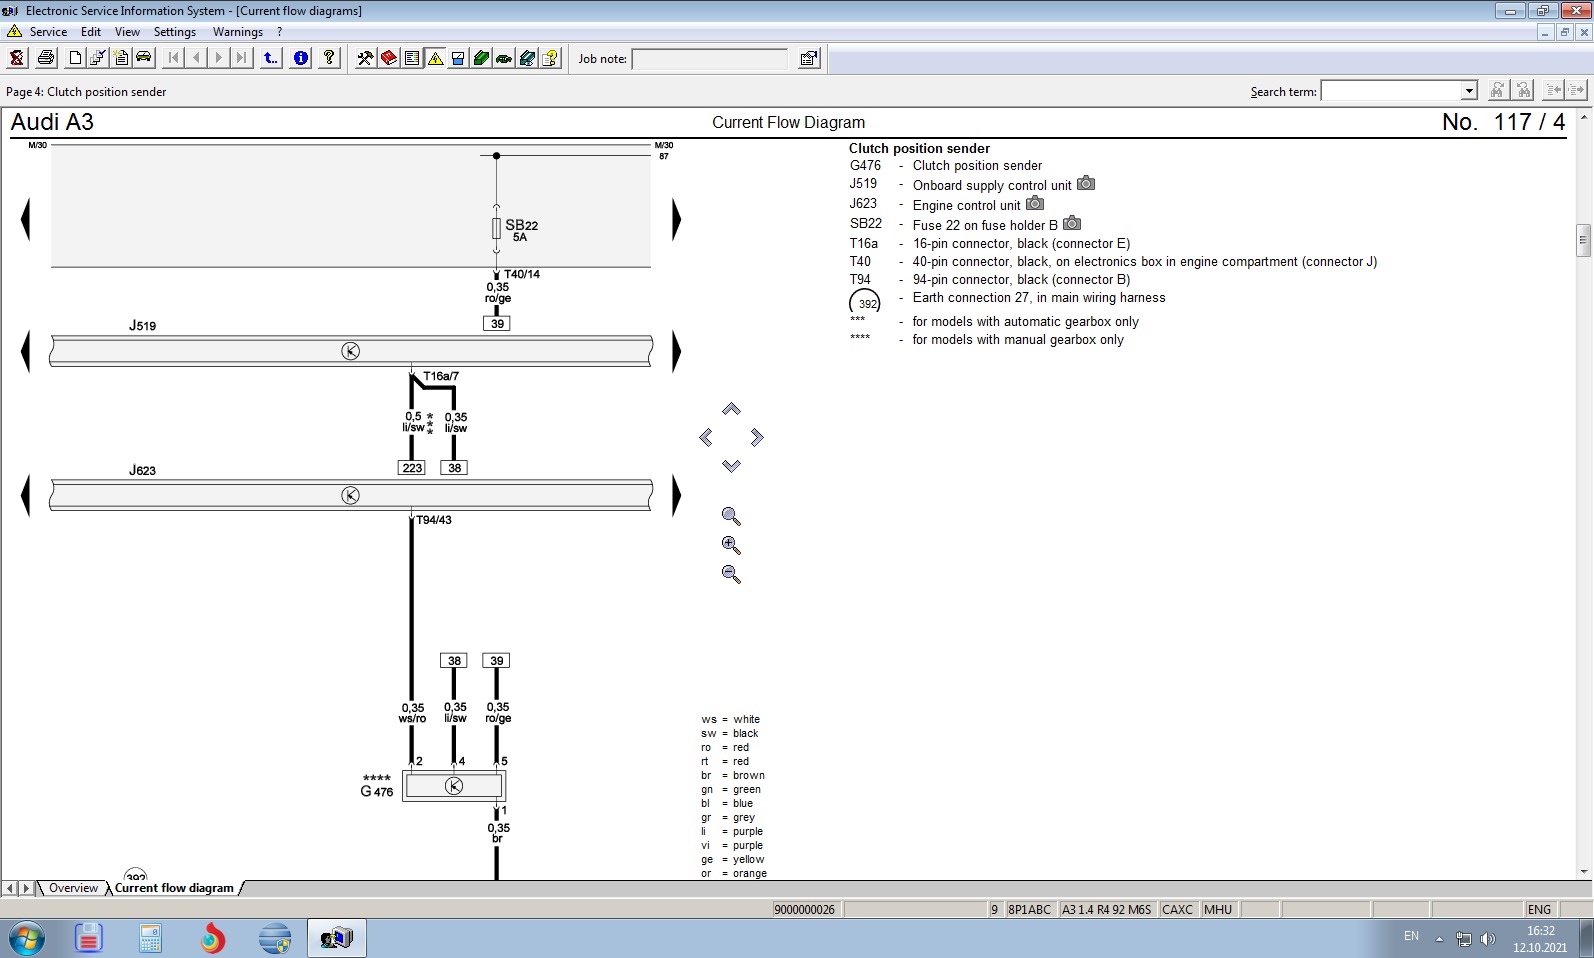
Task: Open the hammer and wrench repair icon
Action: [x=365, y=58]
